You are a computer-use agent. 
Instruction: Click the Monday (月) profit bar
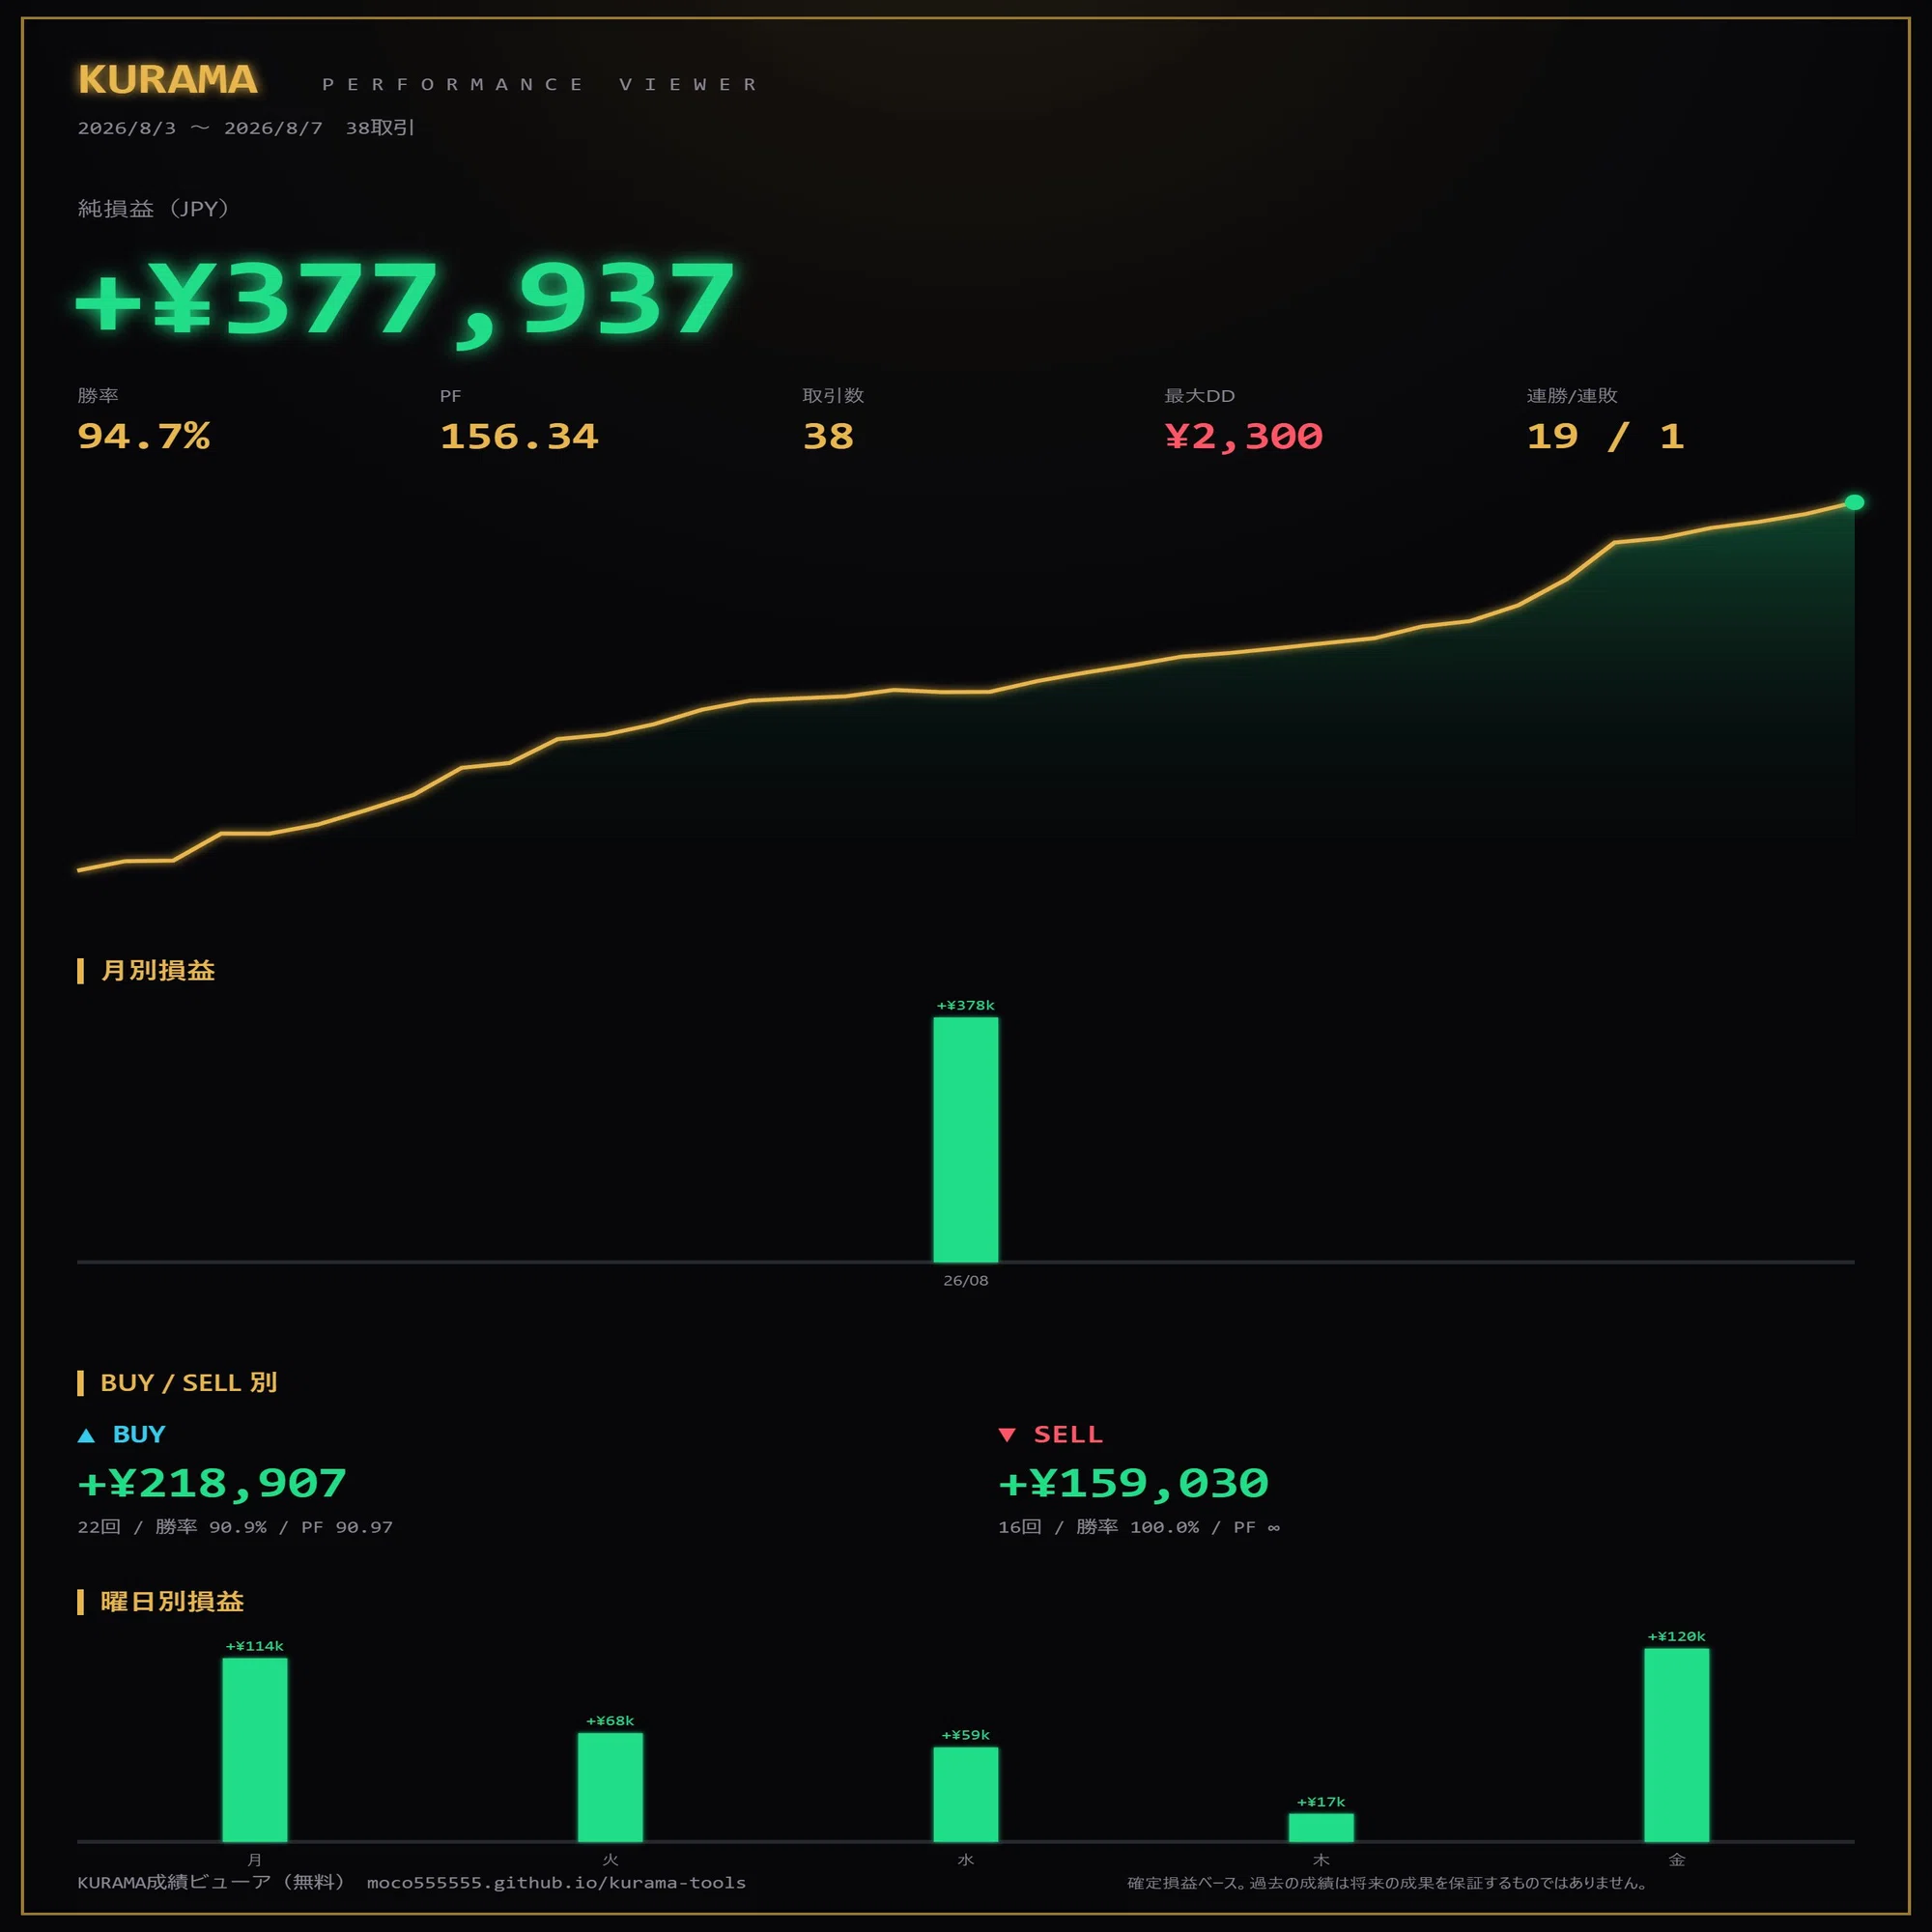255,1750
